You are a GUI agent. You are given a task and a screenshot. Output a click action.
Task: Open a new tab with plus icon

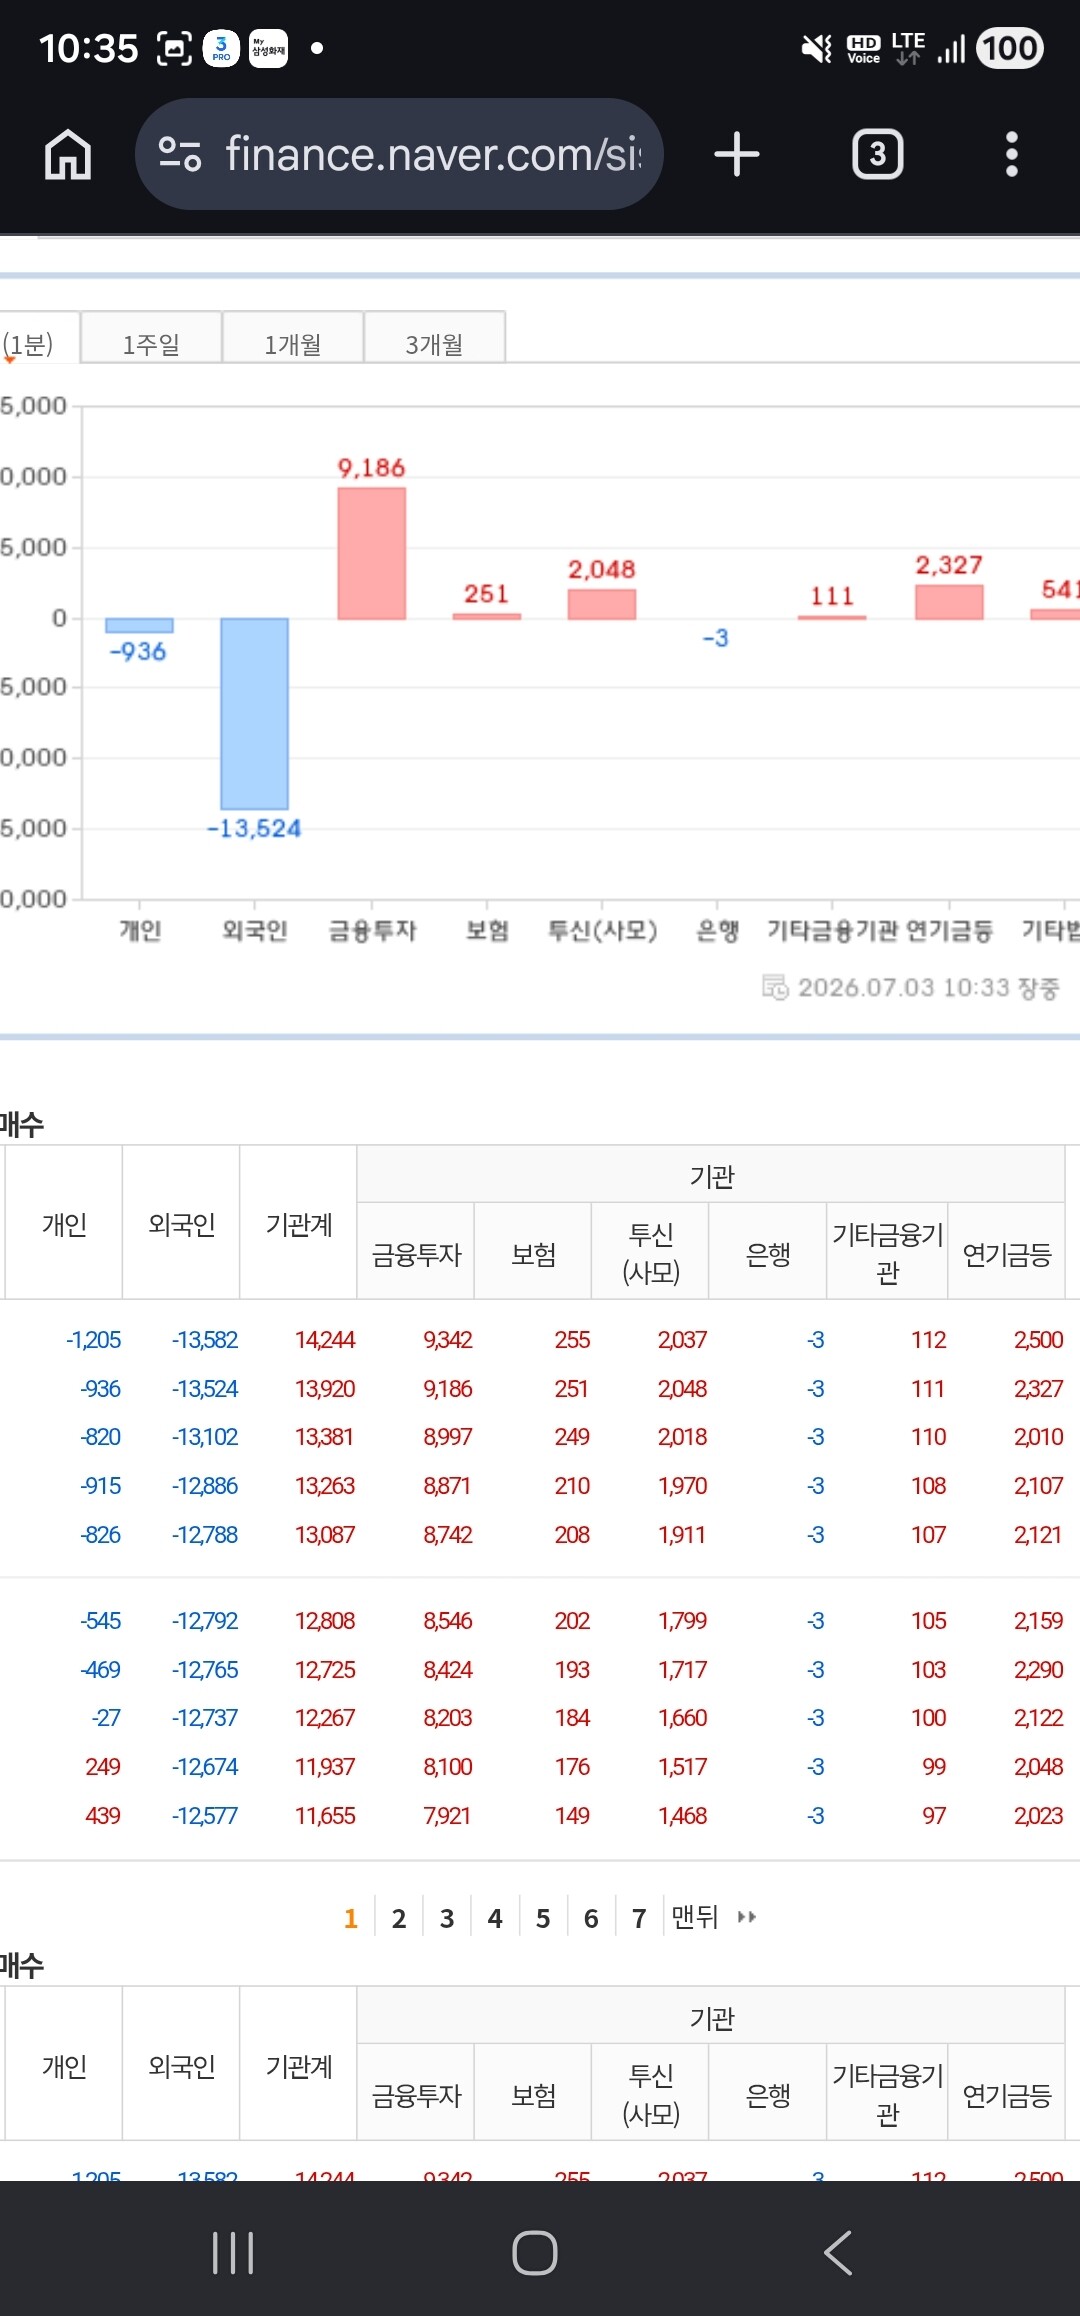pyautogui.click(x=737, y=155)
